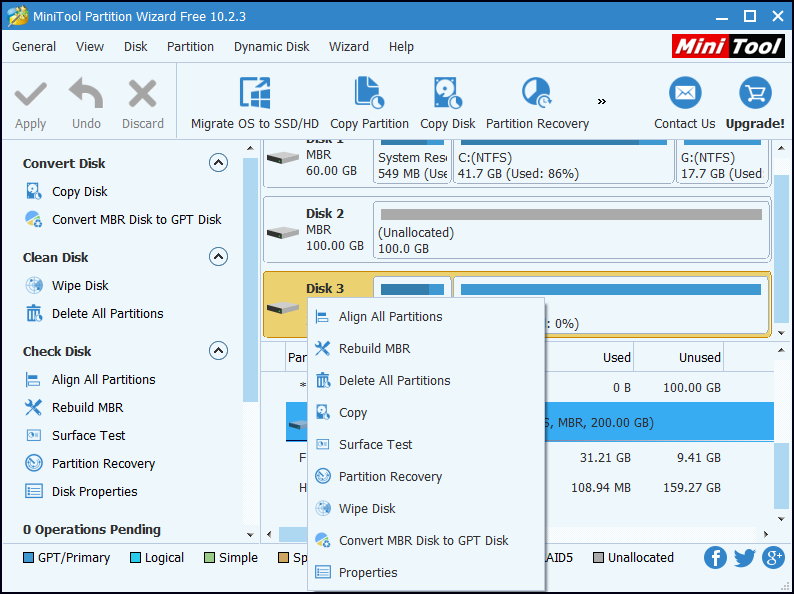Image resolution: width=794 pixels, height=594 pixels.
Task: Open the Facebook share icon
Action: coord(716,558)
